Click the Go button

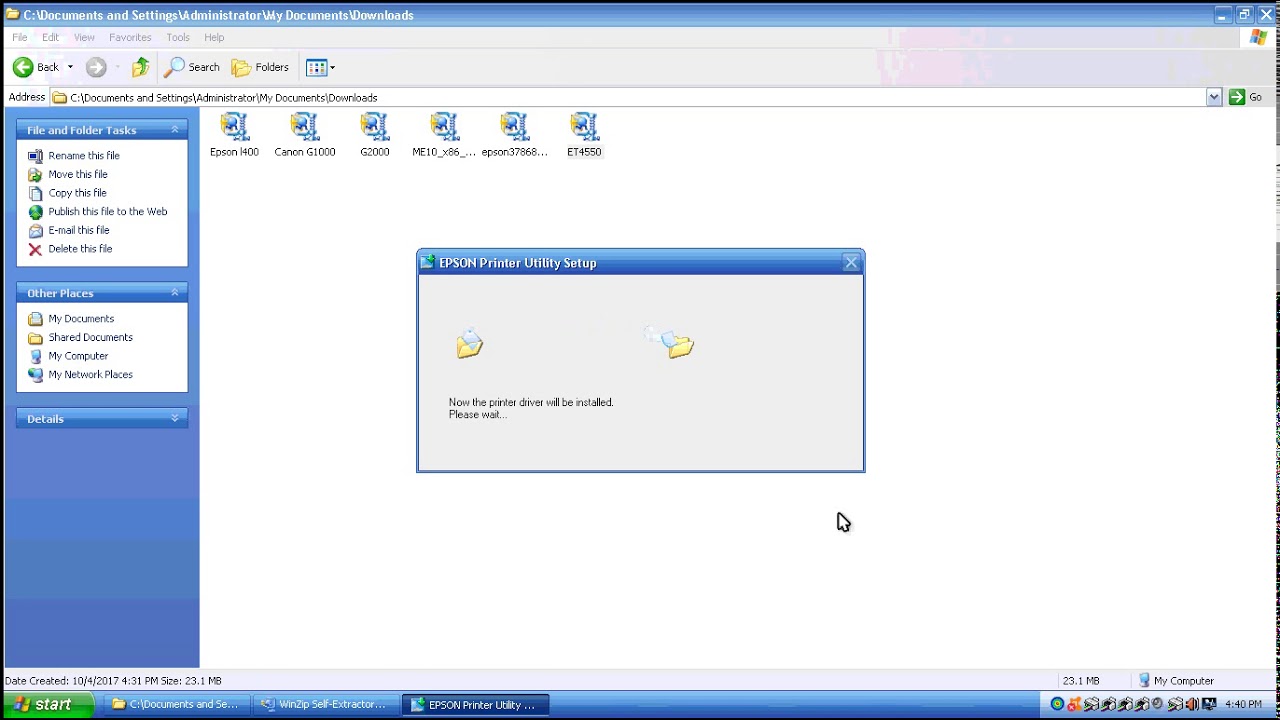tap(1246, 97)
